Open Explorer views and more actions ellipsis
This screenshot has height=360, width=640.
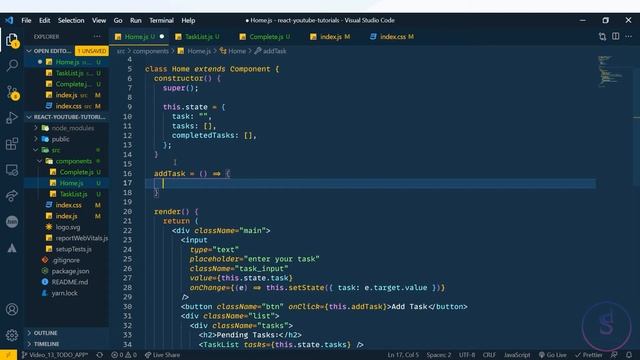(97, 36)
